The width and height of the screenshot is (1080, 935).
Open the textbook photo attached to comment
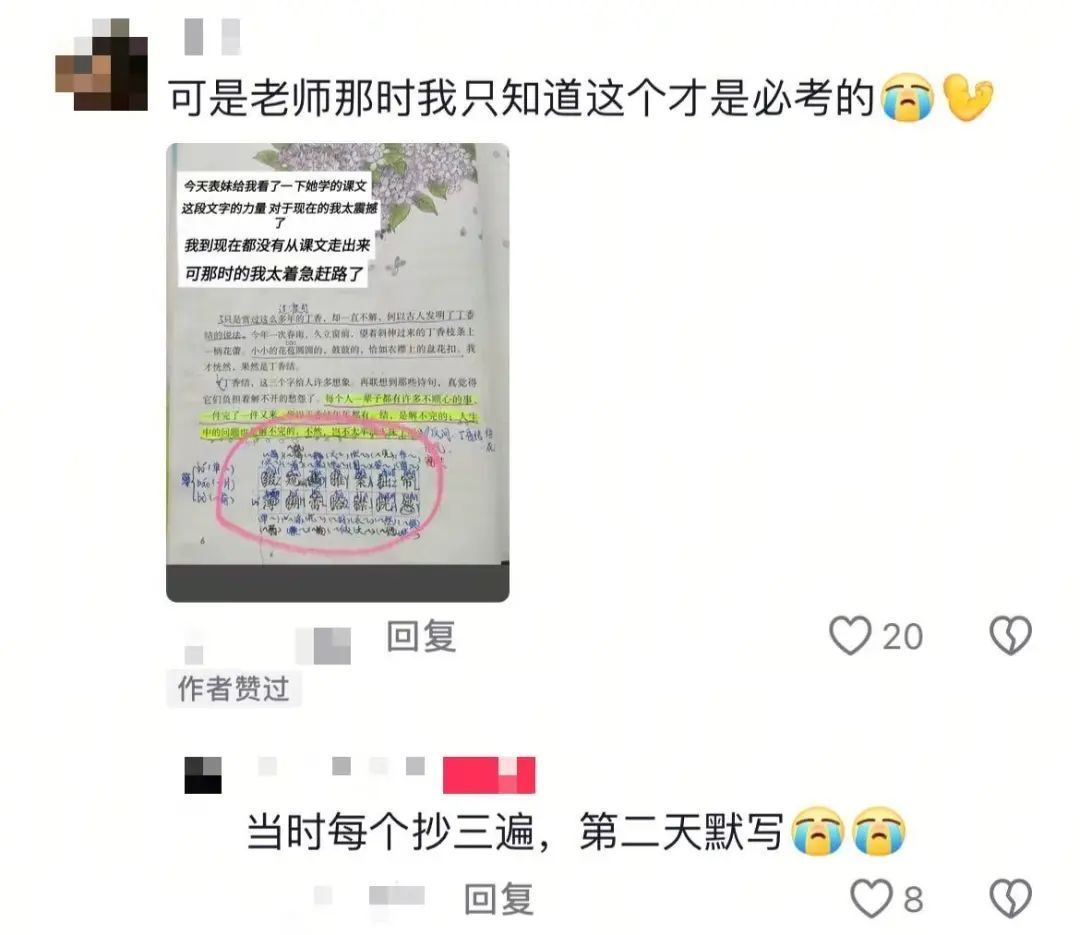(x=338, y=372)
